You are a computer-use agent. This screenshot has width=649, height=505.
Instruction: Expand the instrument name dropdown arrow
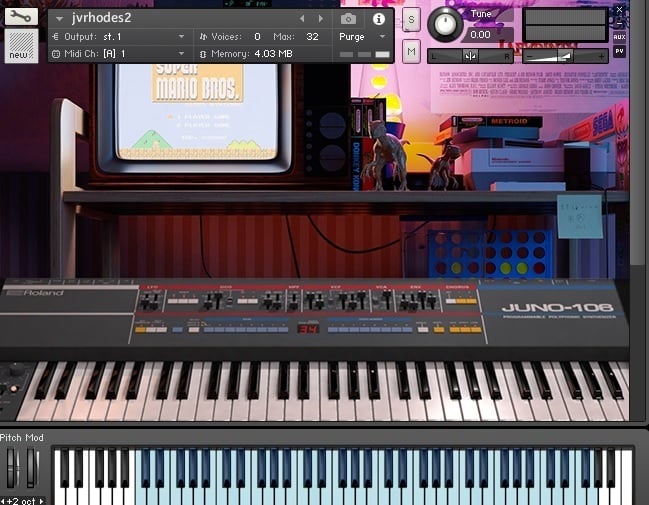[x=59, y=19]
